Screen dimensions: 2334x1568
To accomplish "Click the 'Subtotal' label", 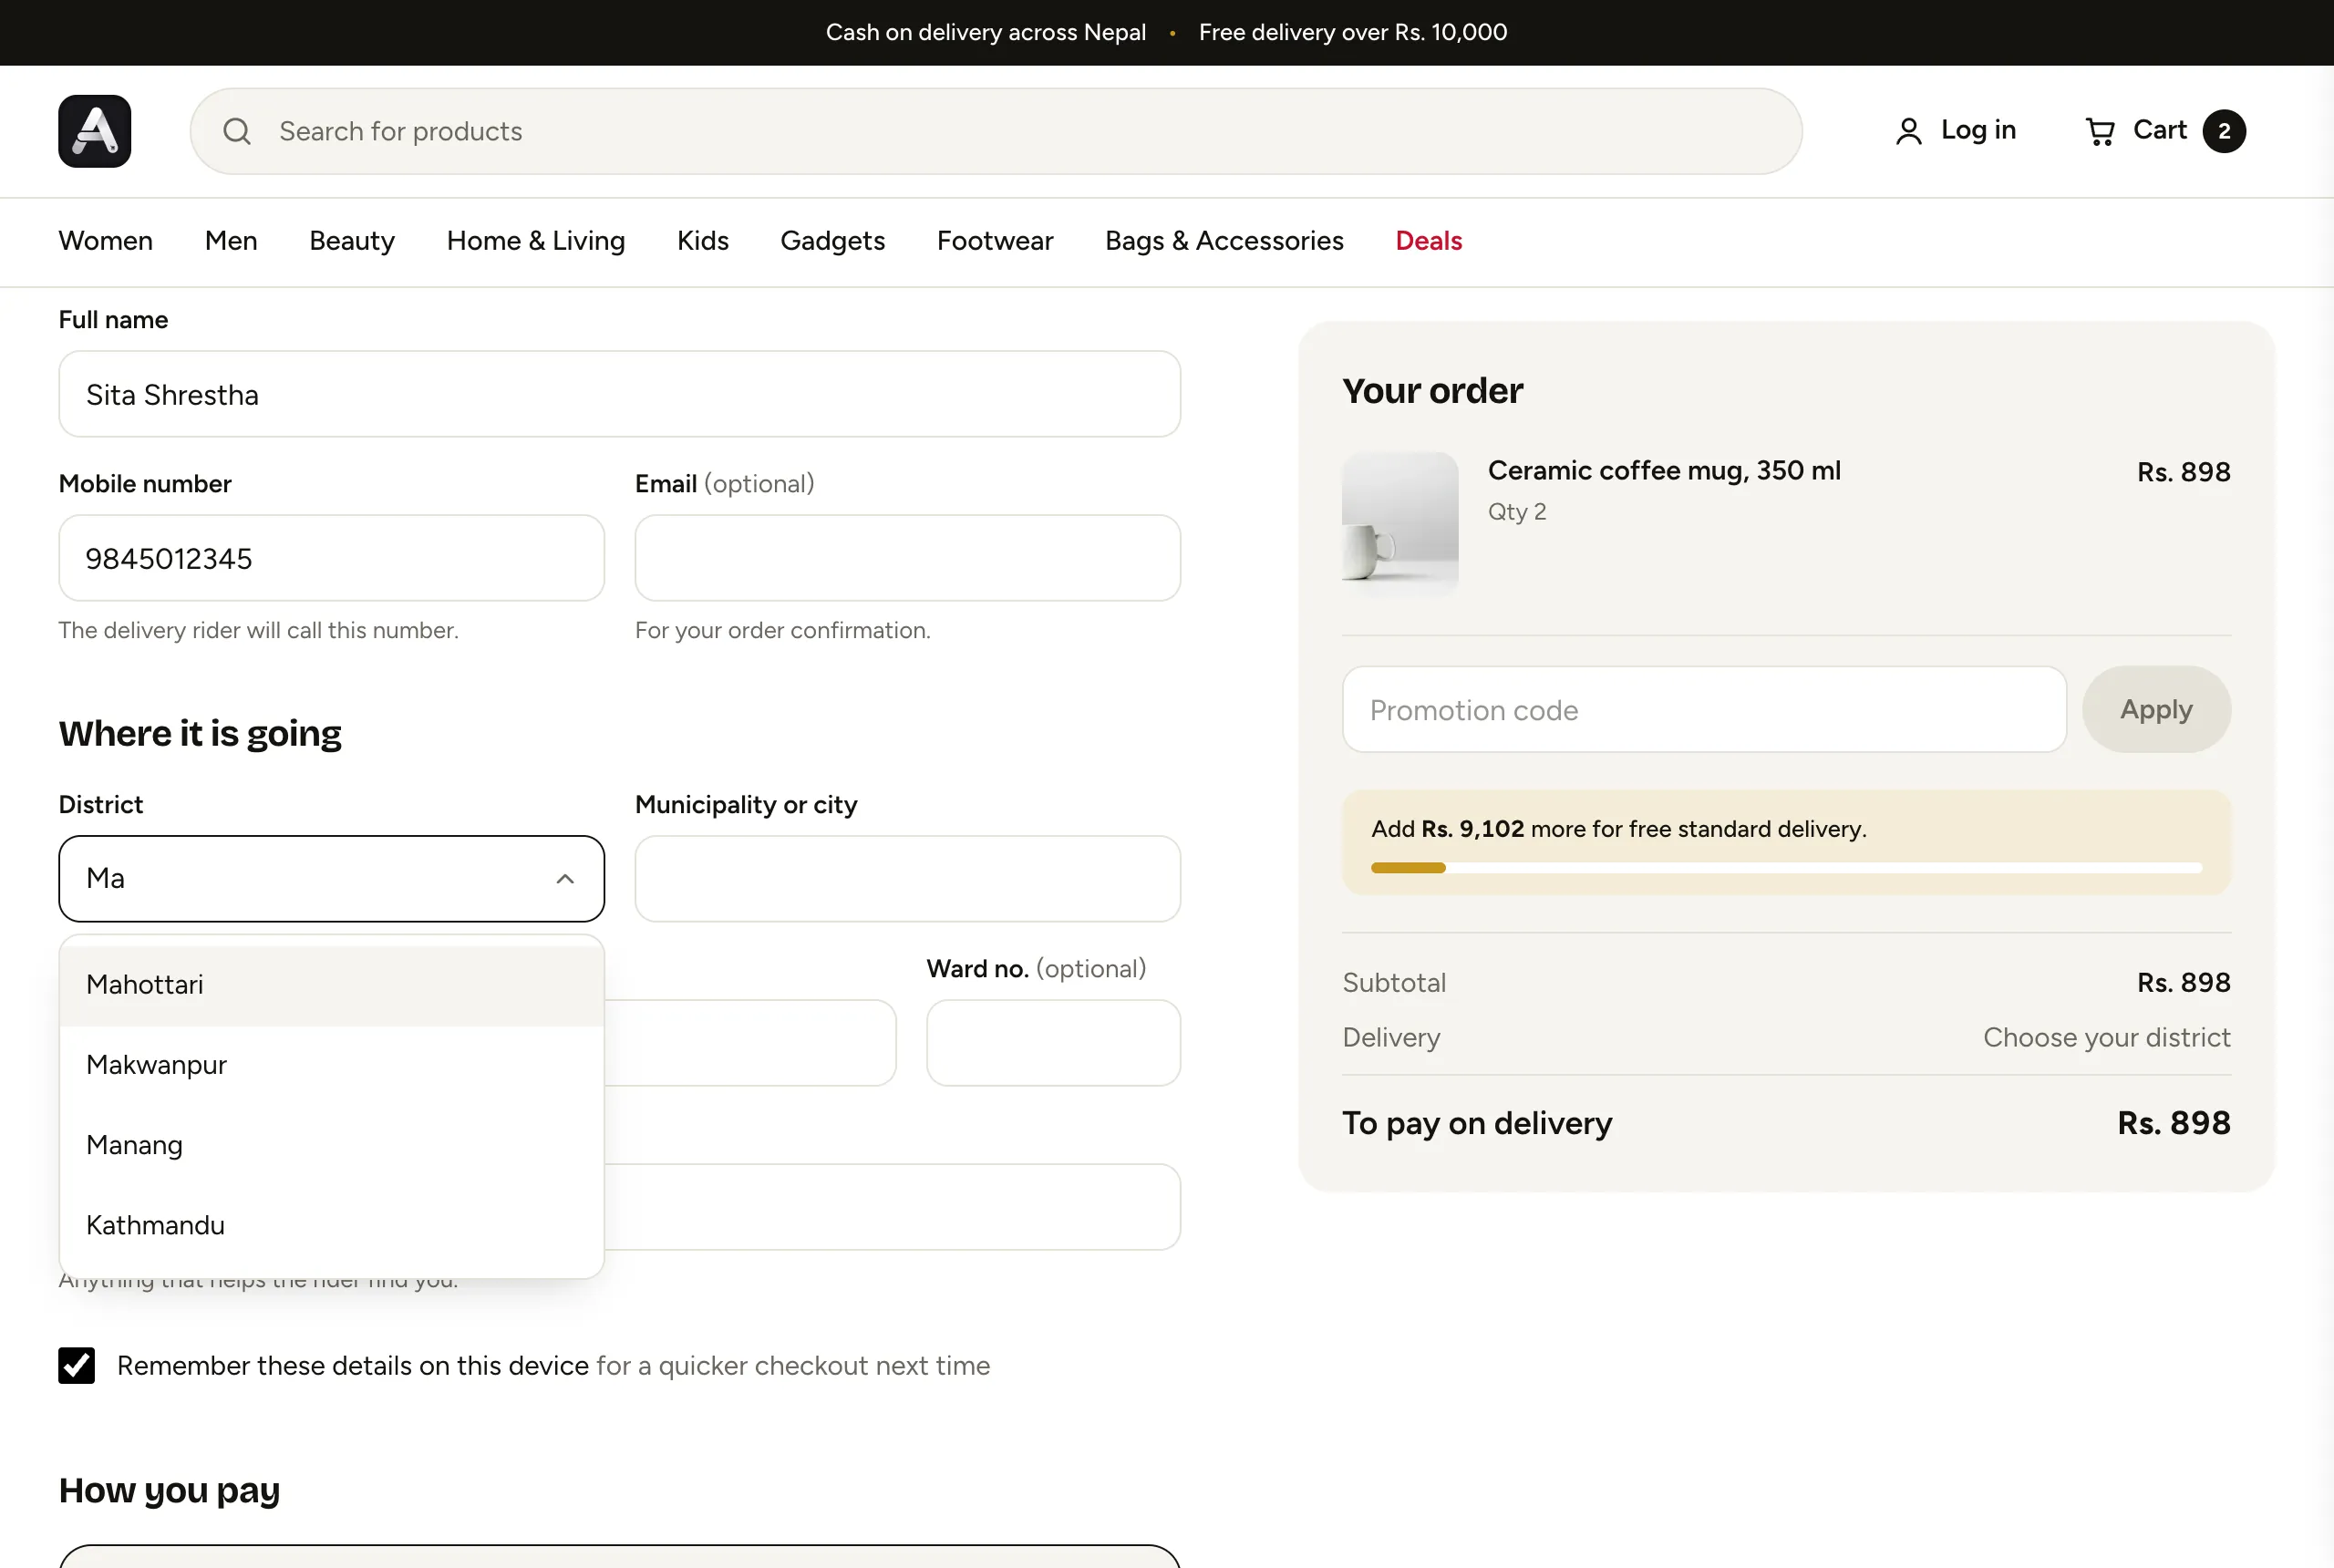I will (x=1394, y=982).
